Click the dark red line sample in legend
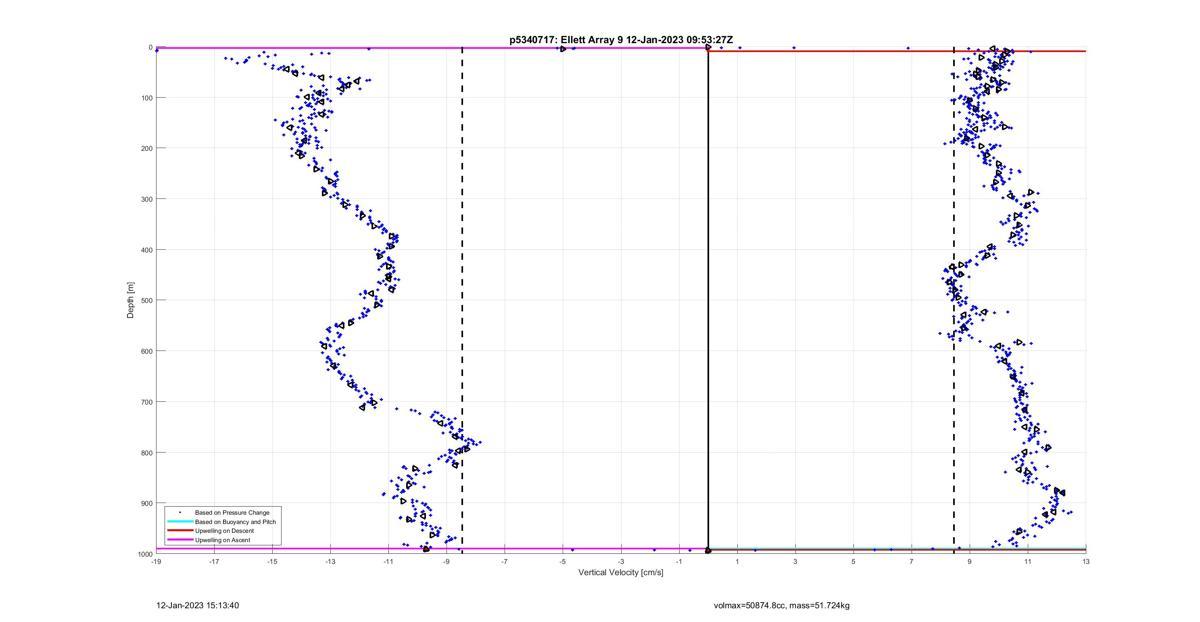1200x622 pixels. point(180,531)
